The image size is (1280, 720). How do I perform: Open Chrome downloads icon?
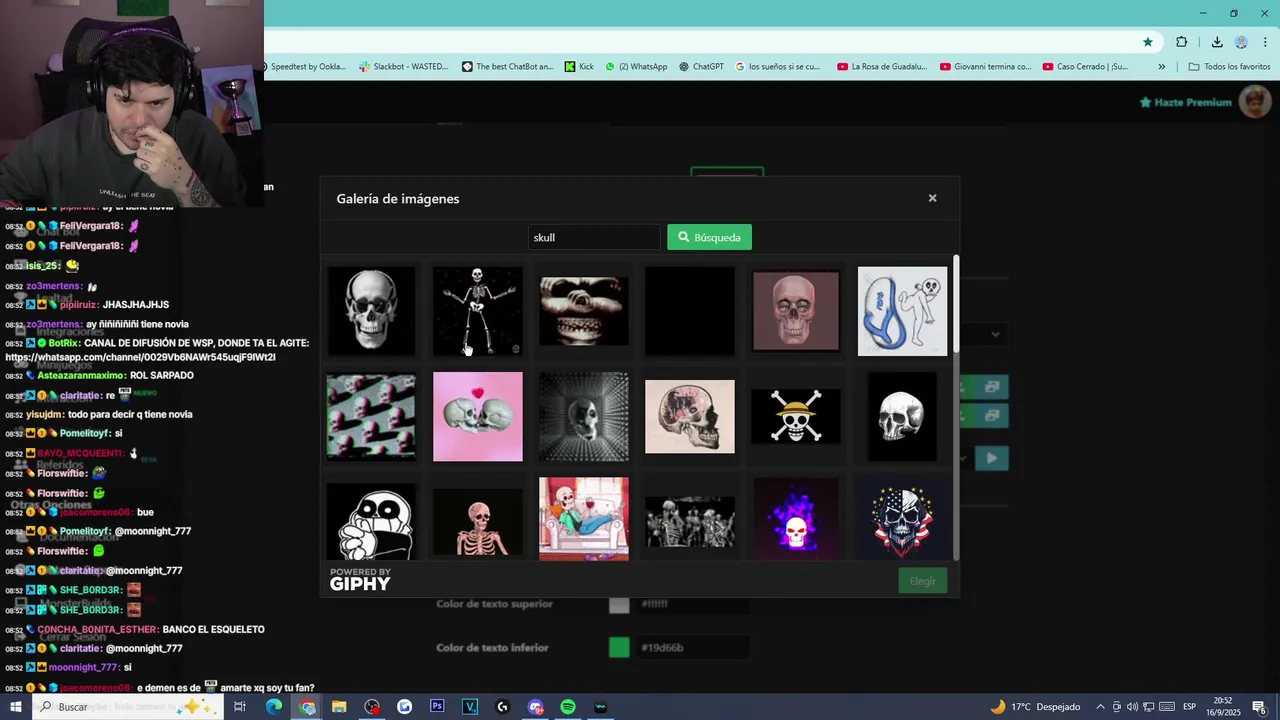(1217, 42)
